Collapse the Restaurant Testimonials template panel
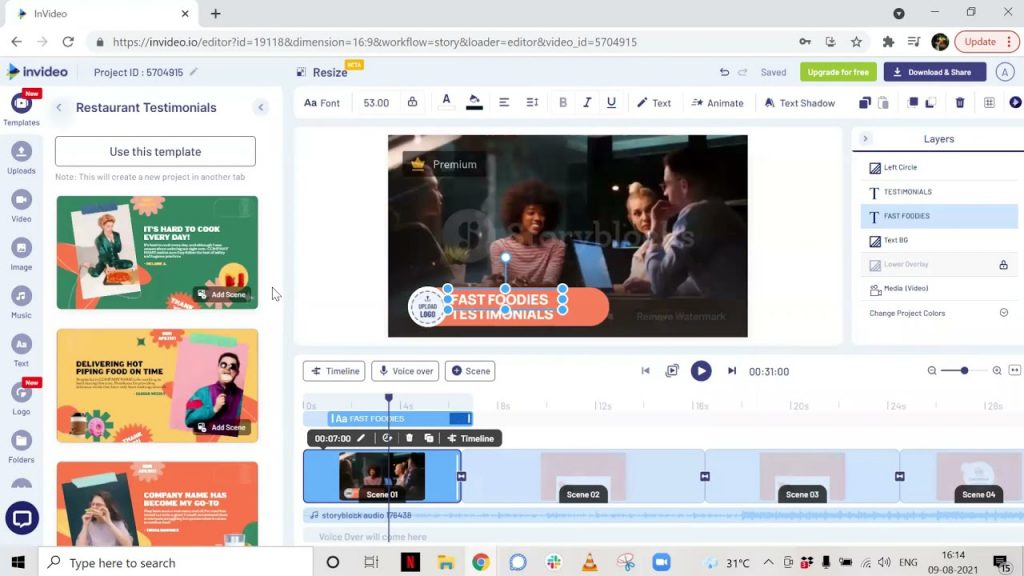The width and height of the screenshot is (1024, 576). pos(260,107)
